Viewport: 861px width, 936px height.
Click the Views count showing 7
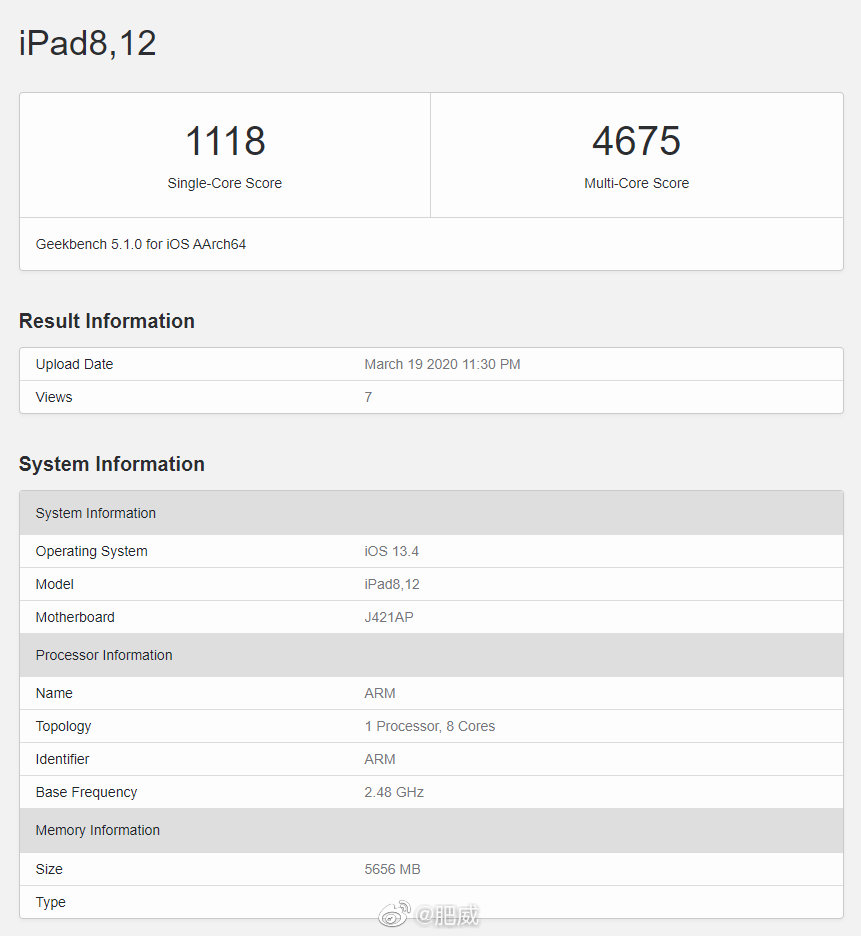pyautogui.click(x=367, y=397)
